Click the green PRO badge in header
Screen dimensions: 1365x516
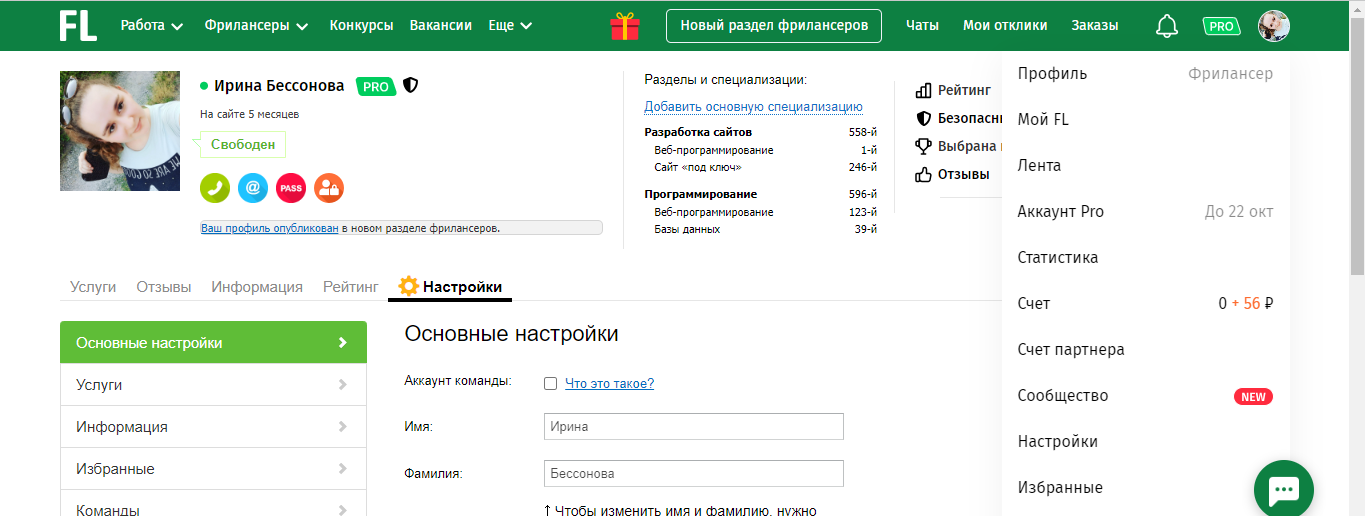(x=1221, y=26)
